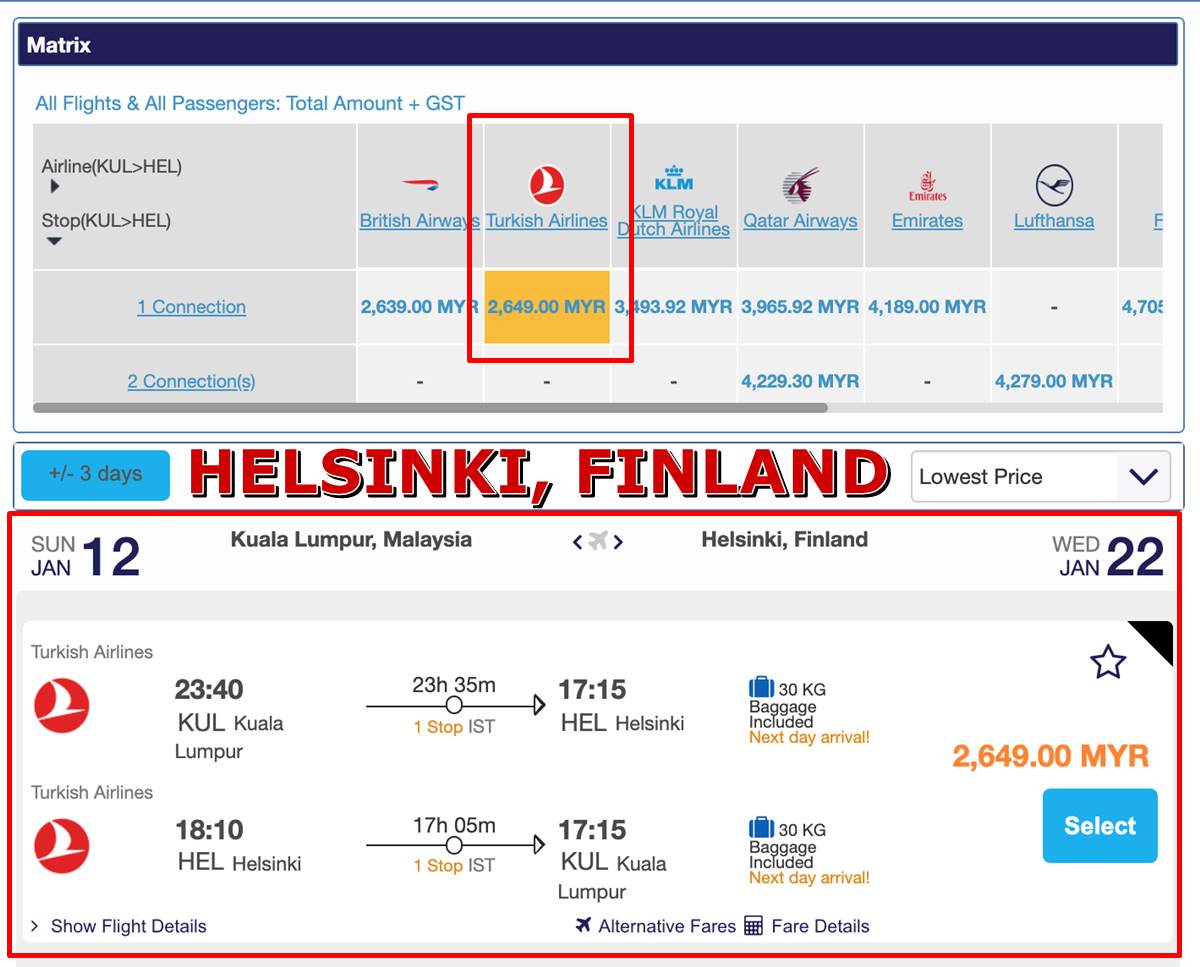This screenshot has height=967, width=1200.
Task: Select Lufthansa 4,279.00 MYR fare
Action: pyautogui.click(x=1054, y=381)
